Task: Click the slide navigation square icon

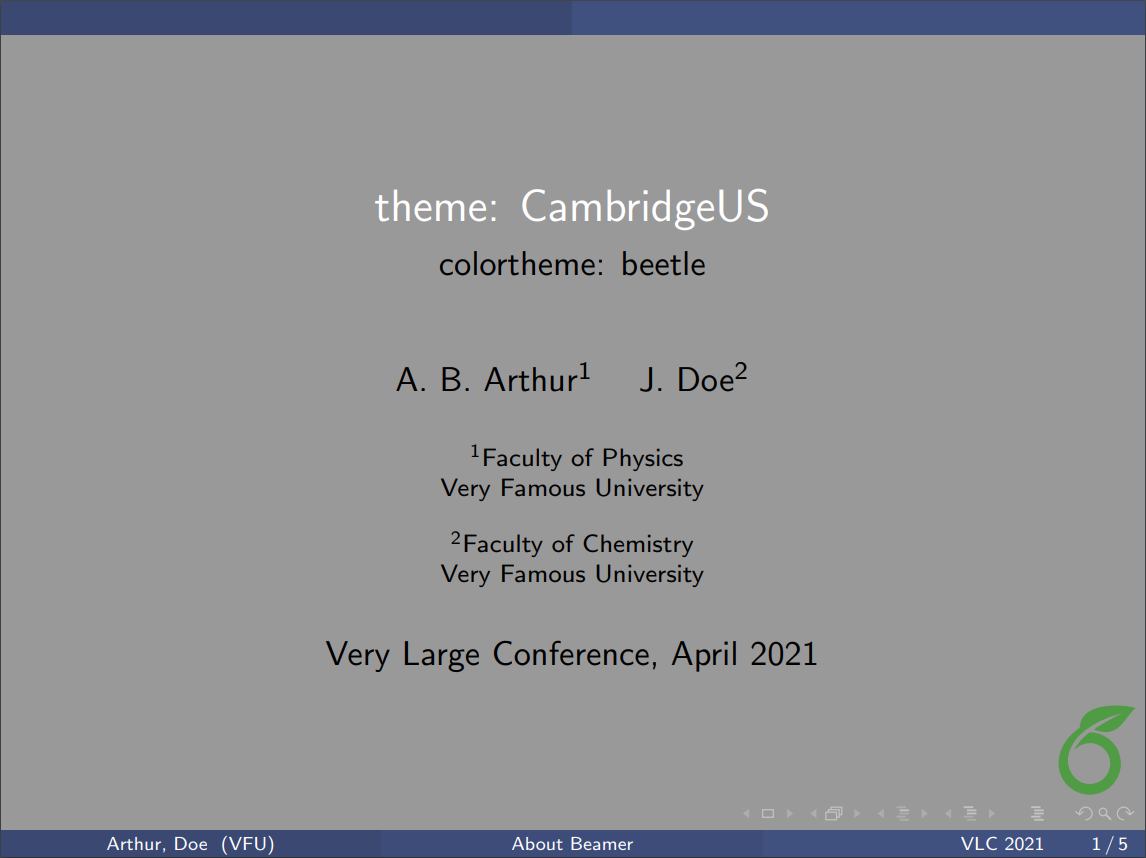Action: (766, 813)
